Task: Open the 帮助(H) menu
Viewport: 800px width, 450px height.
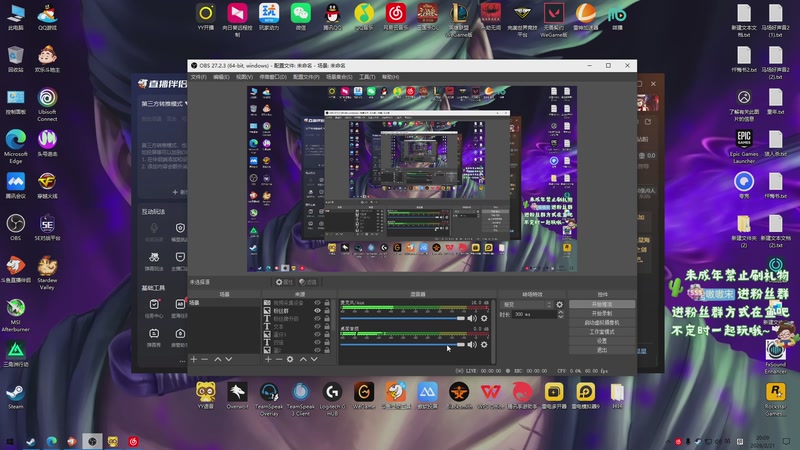Action: coord(390,77)
